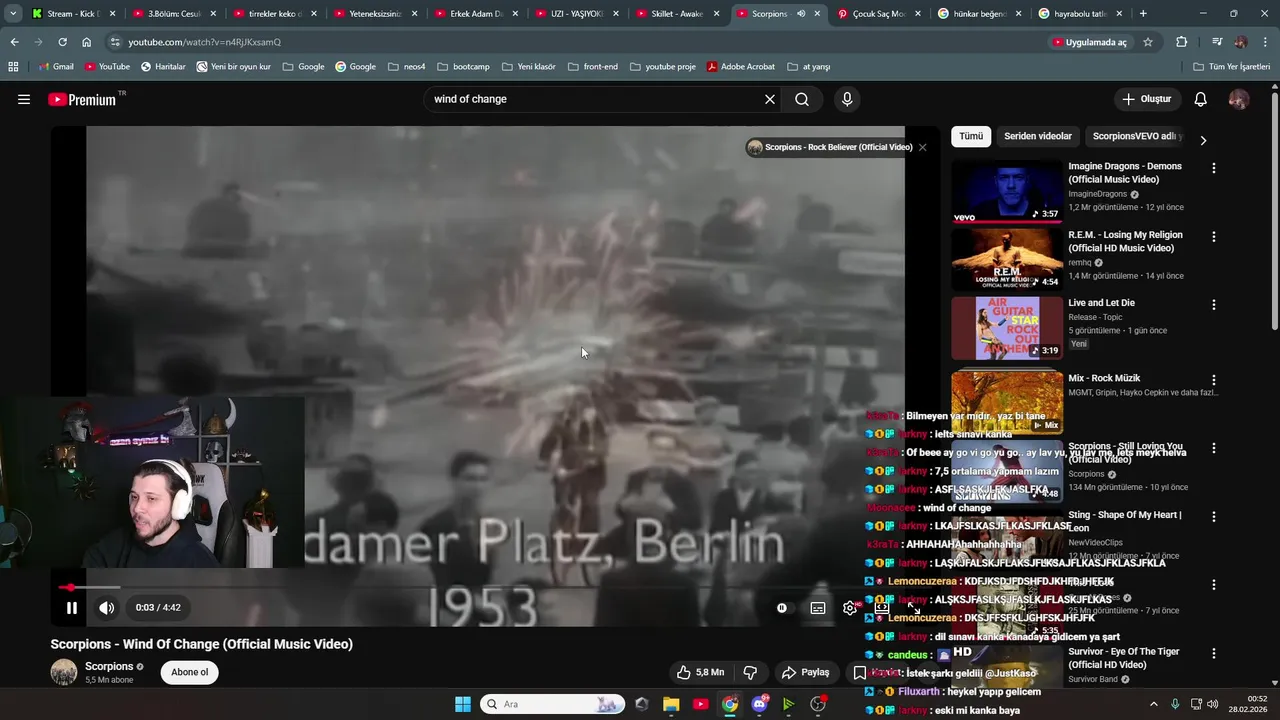Image resolution: width=1280 pixels, height=720 pixels.
Task: Open more options for Imagine Dragons - Demons
Action: click(x=1214, y=168)
